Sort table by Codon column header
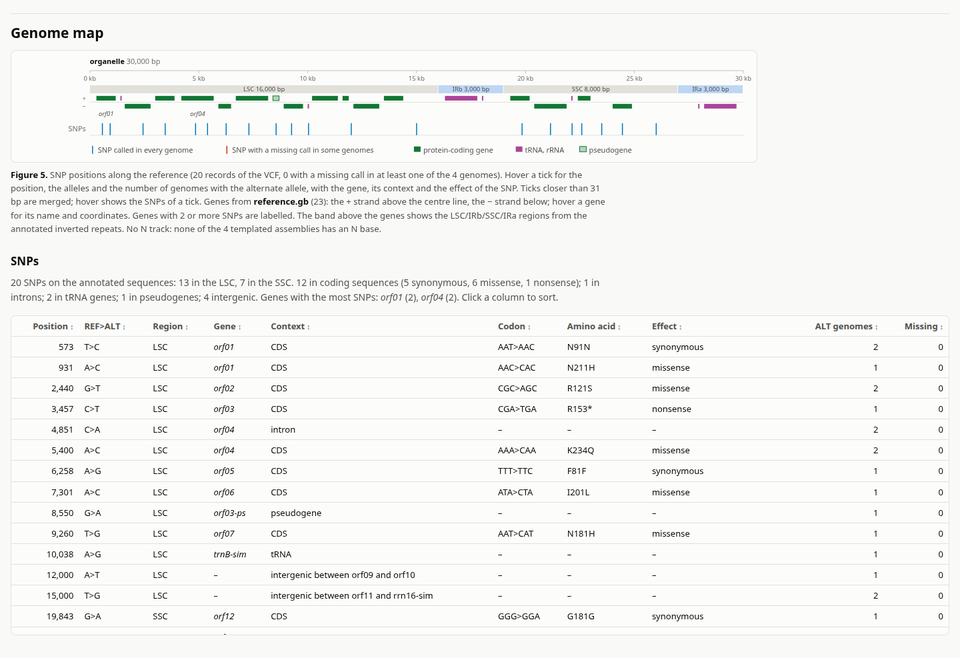Viewport: 960px width, 658px height. click(514, 326)
